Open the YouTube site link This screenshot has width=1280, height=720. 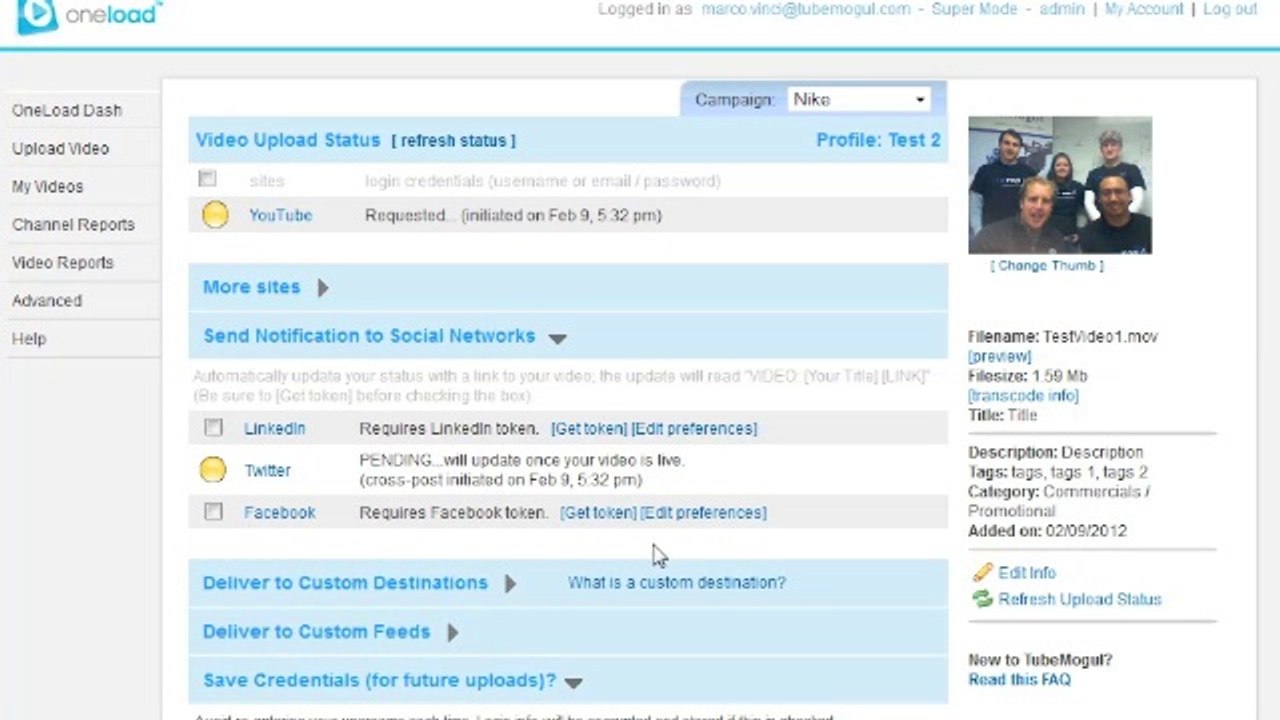coord(280,215)
